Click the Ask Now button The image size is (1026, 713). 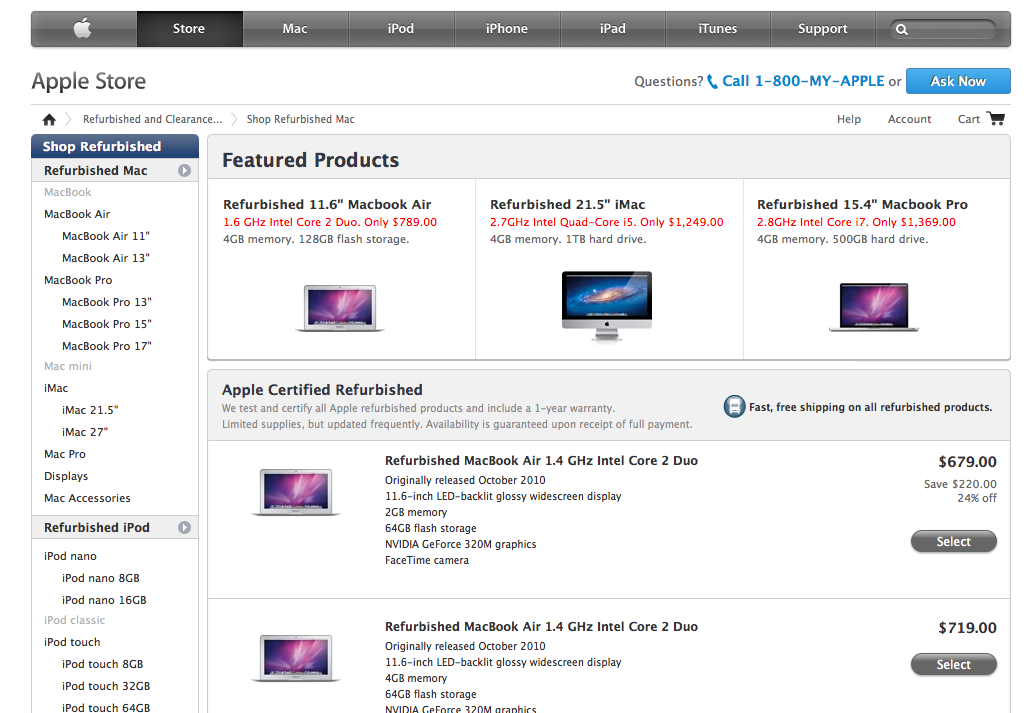(958, 81)
